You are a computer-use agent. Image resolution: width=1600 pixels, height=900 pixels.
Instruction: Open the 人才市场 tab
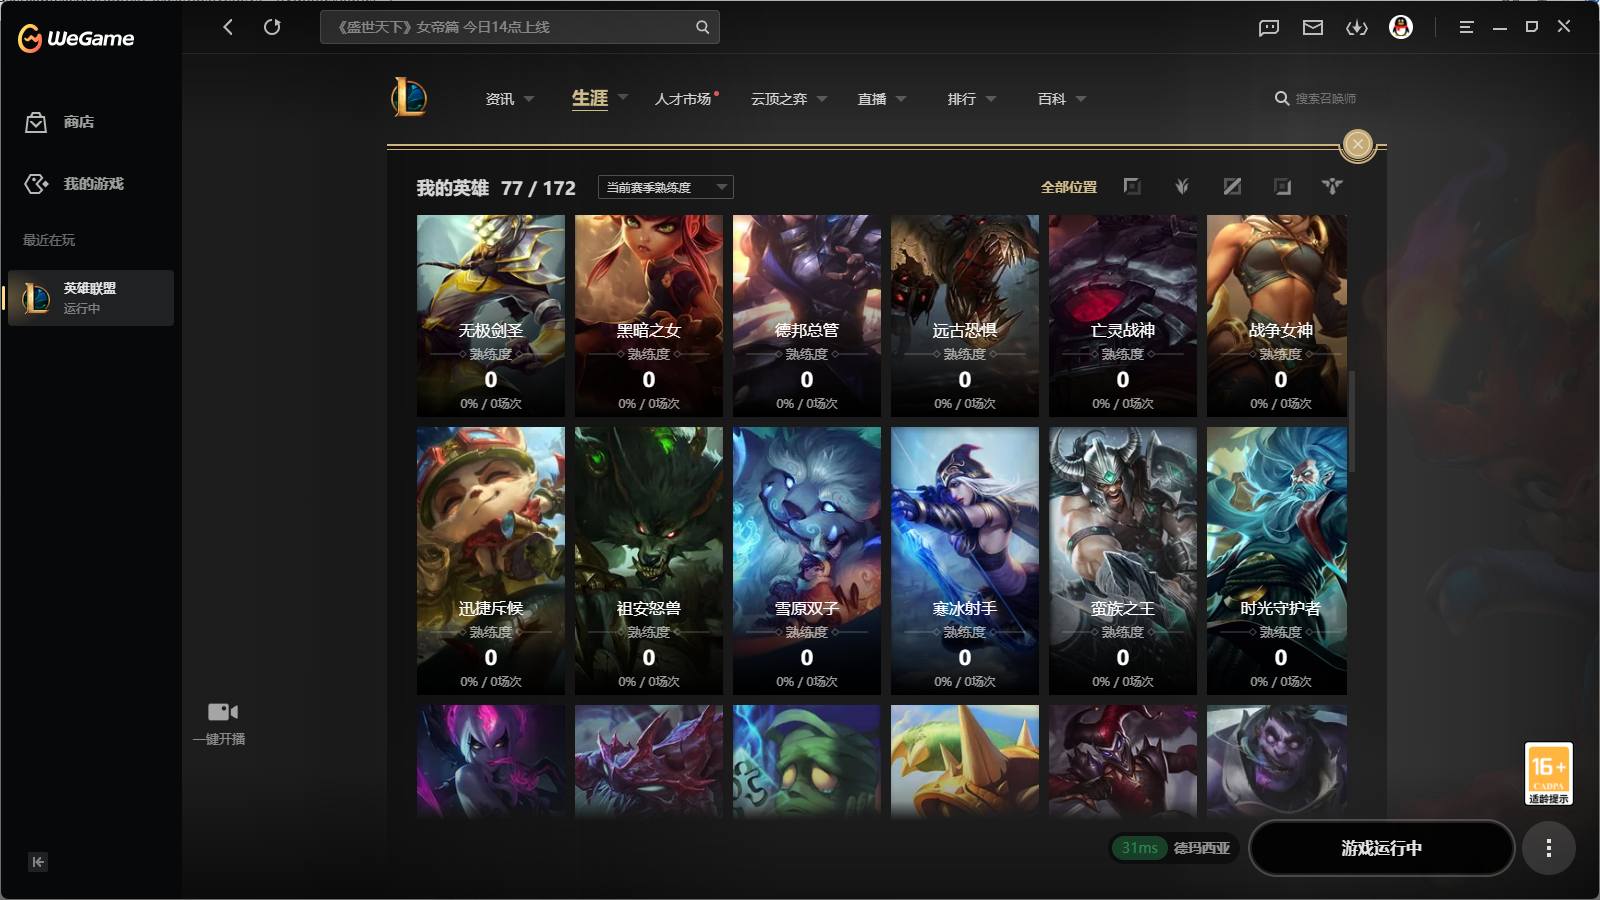click(x=684, y=99)
